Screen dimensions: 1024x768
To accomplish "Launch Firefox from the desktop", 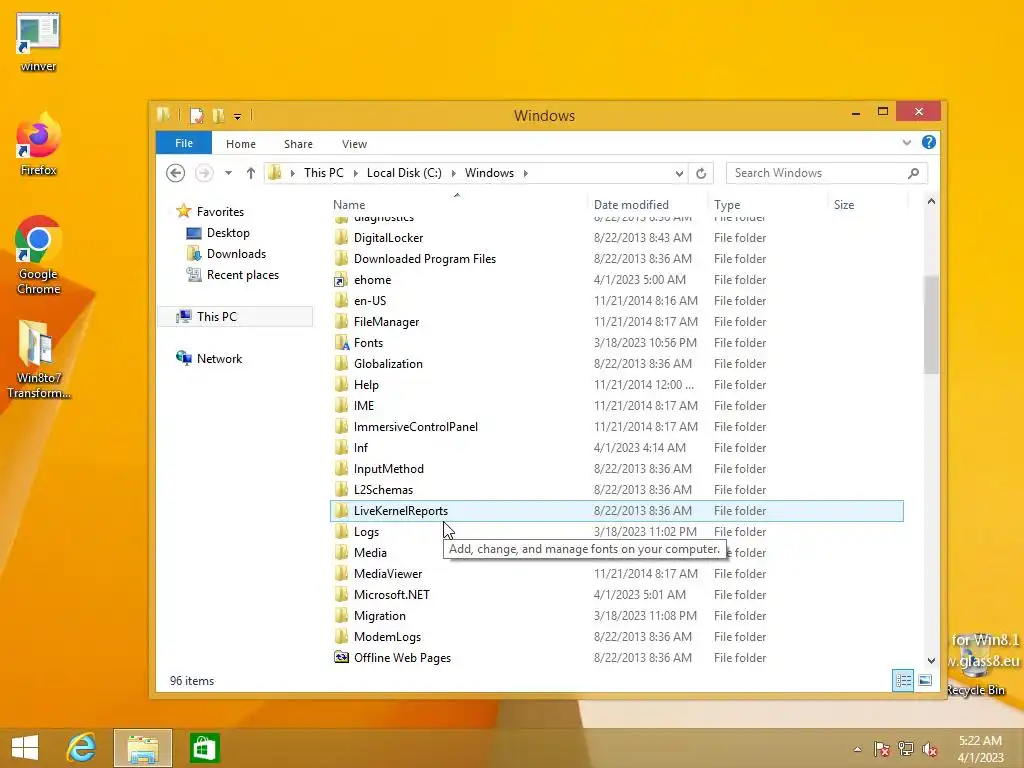I will tap(38, 144).
